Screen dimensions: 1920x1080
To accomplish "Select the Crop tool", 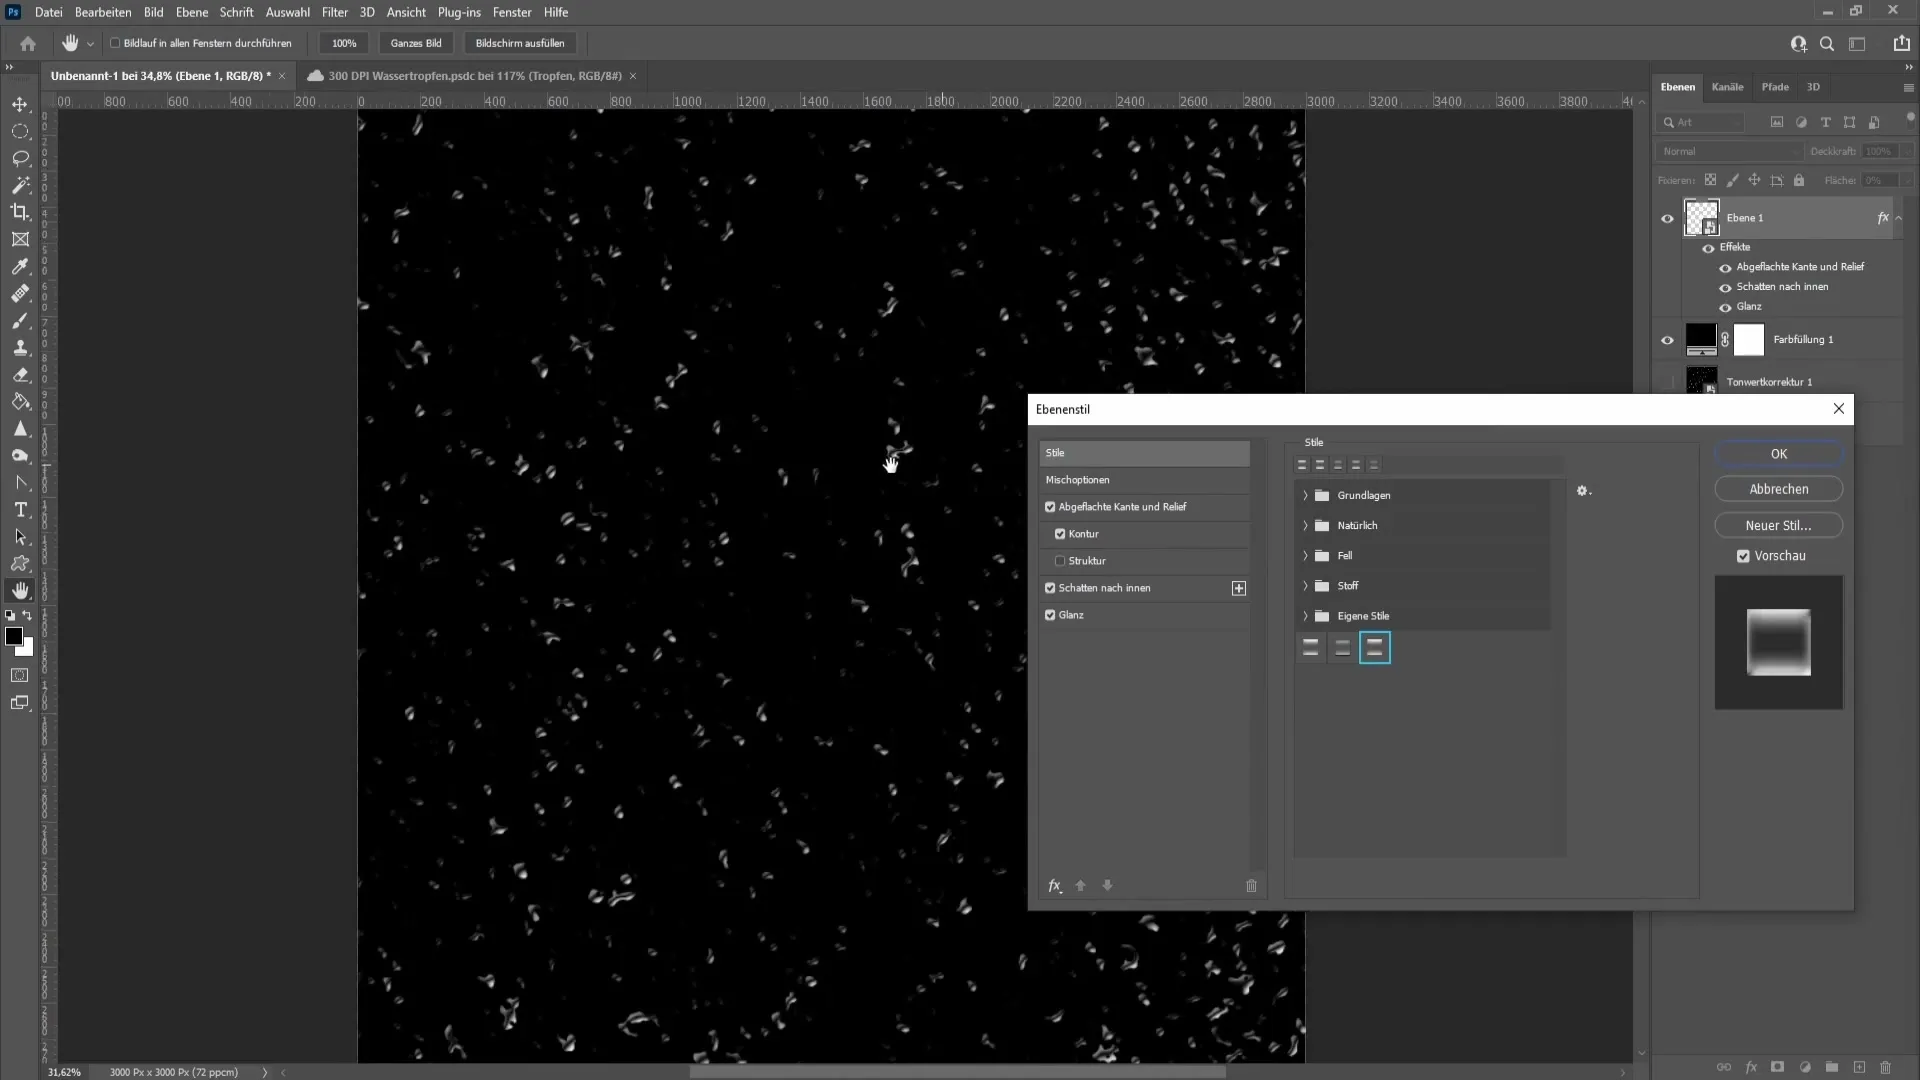I will pyautogui.click(x=20, y=211).
